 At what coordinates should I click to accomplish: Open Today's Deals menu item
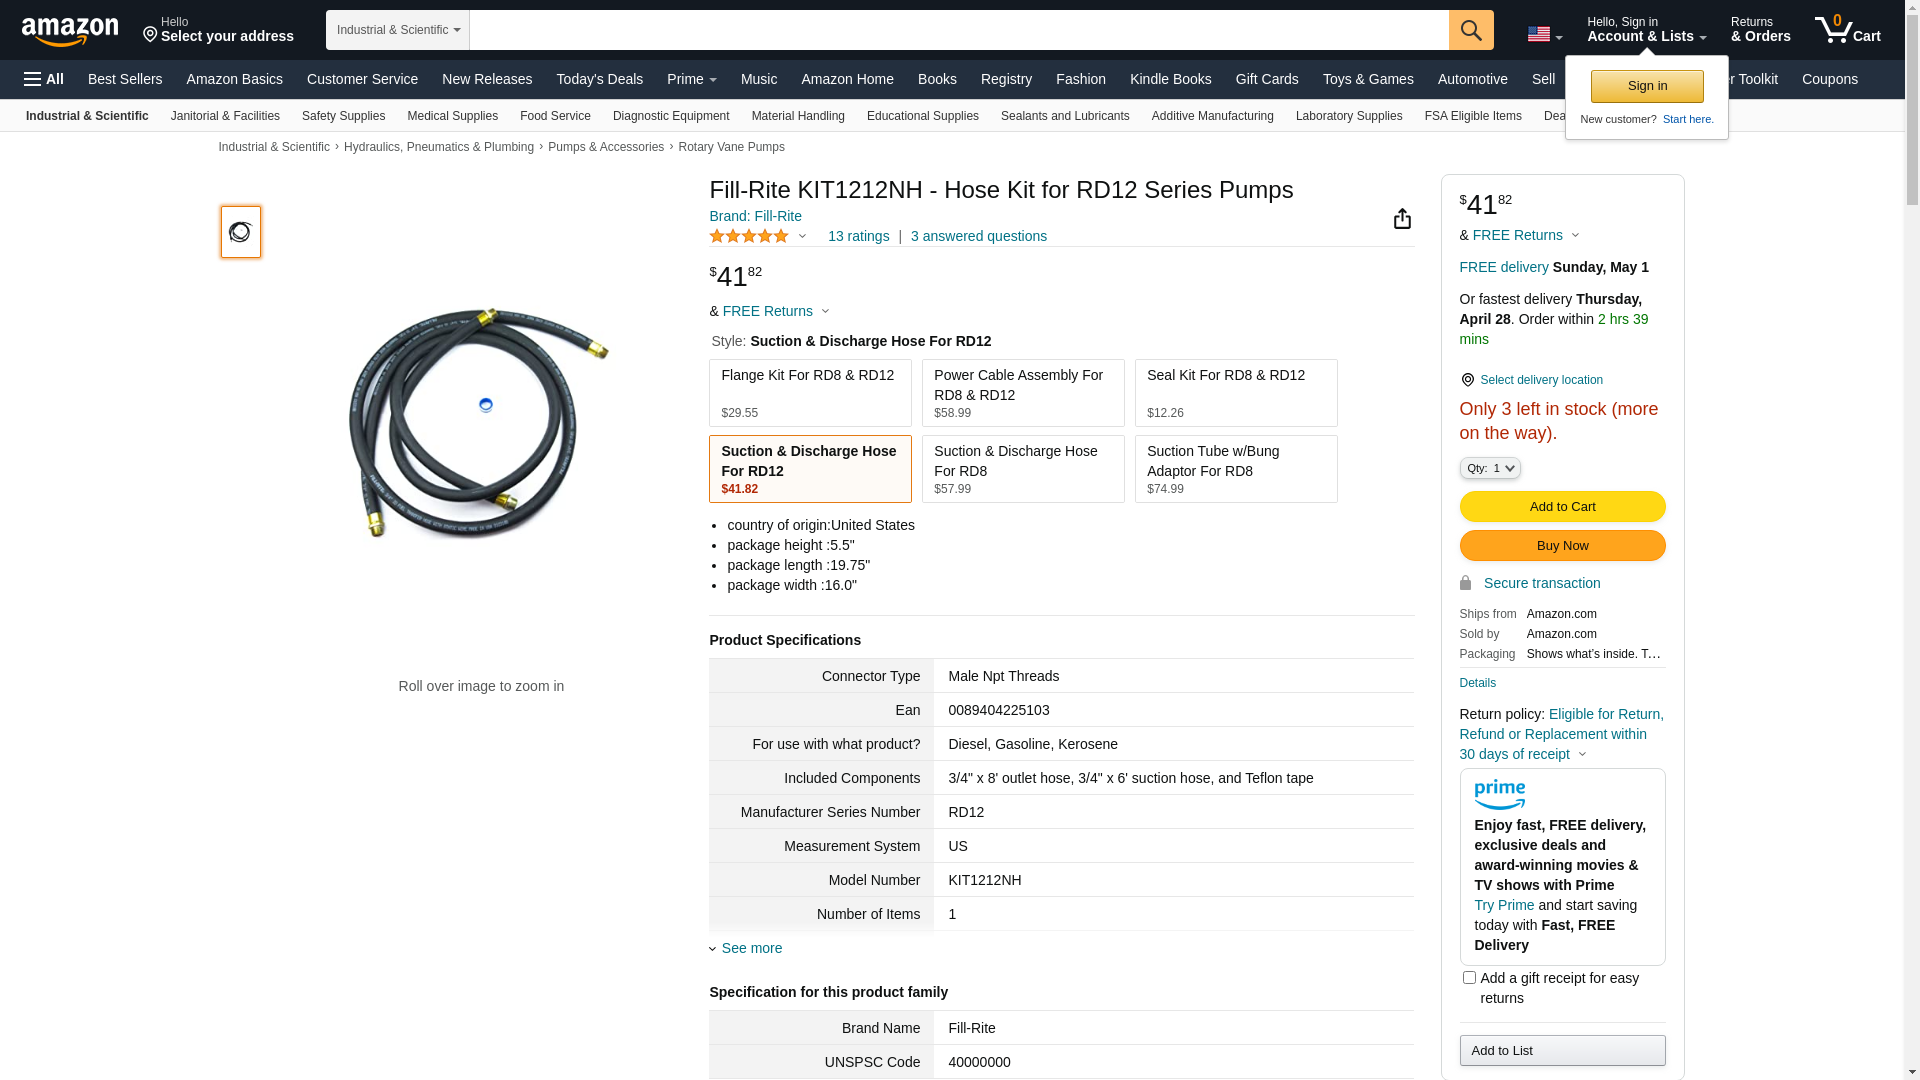[x=599, y=79]
